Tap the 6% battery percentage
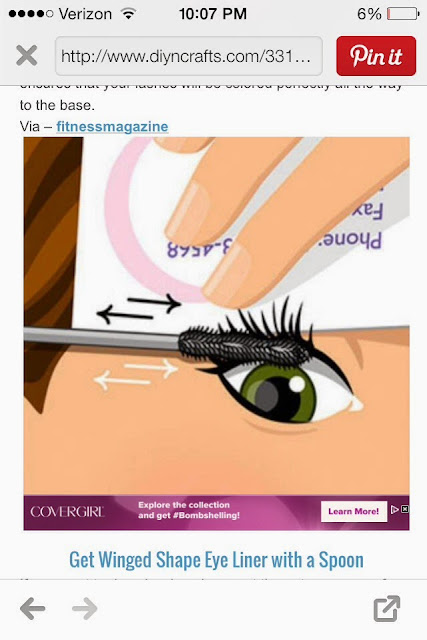The image size is (427, 640). [x=369, y=14]
